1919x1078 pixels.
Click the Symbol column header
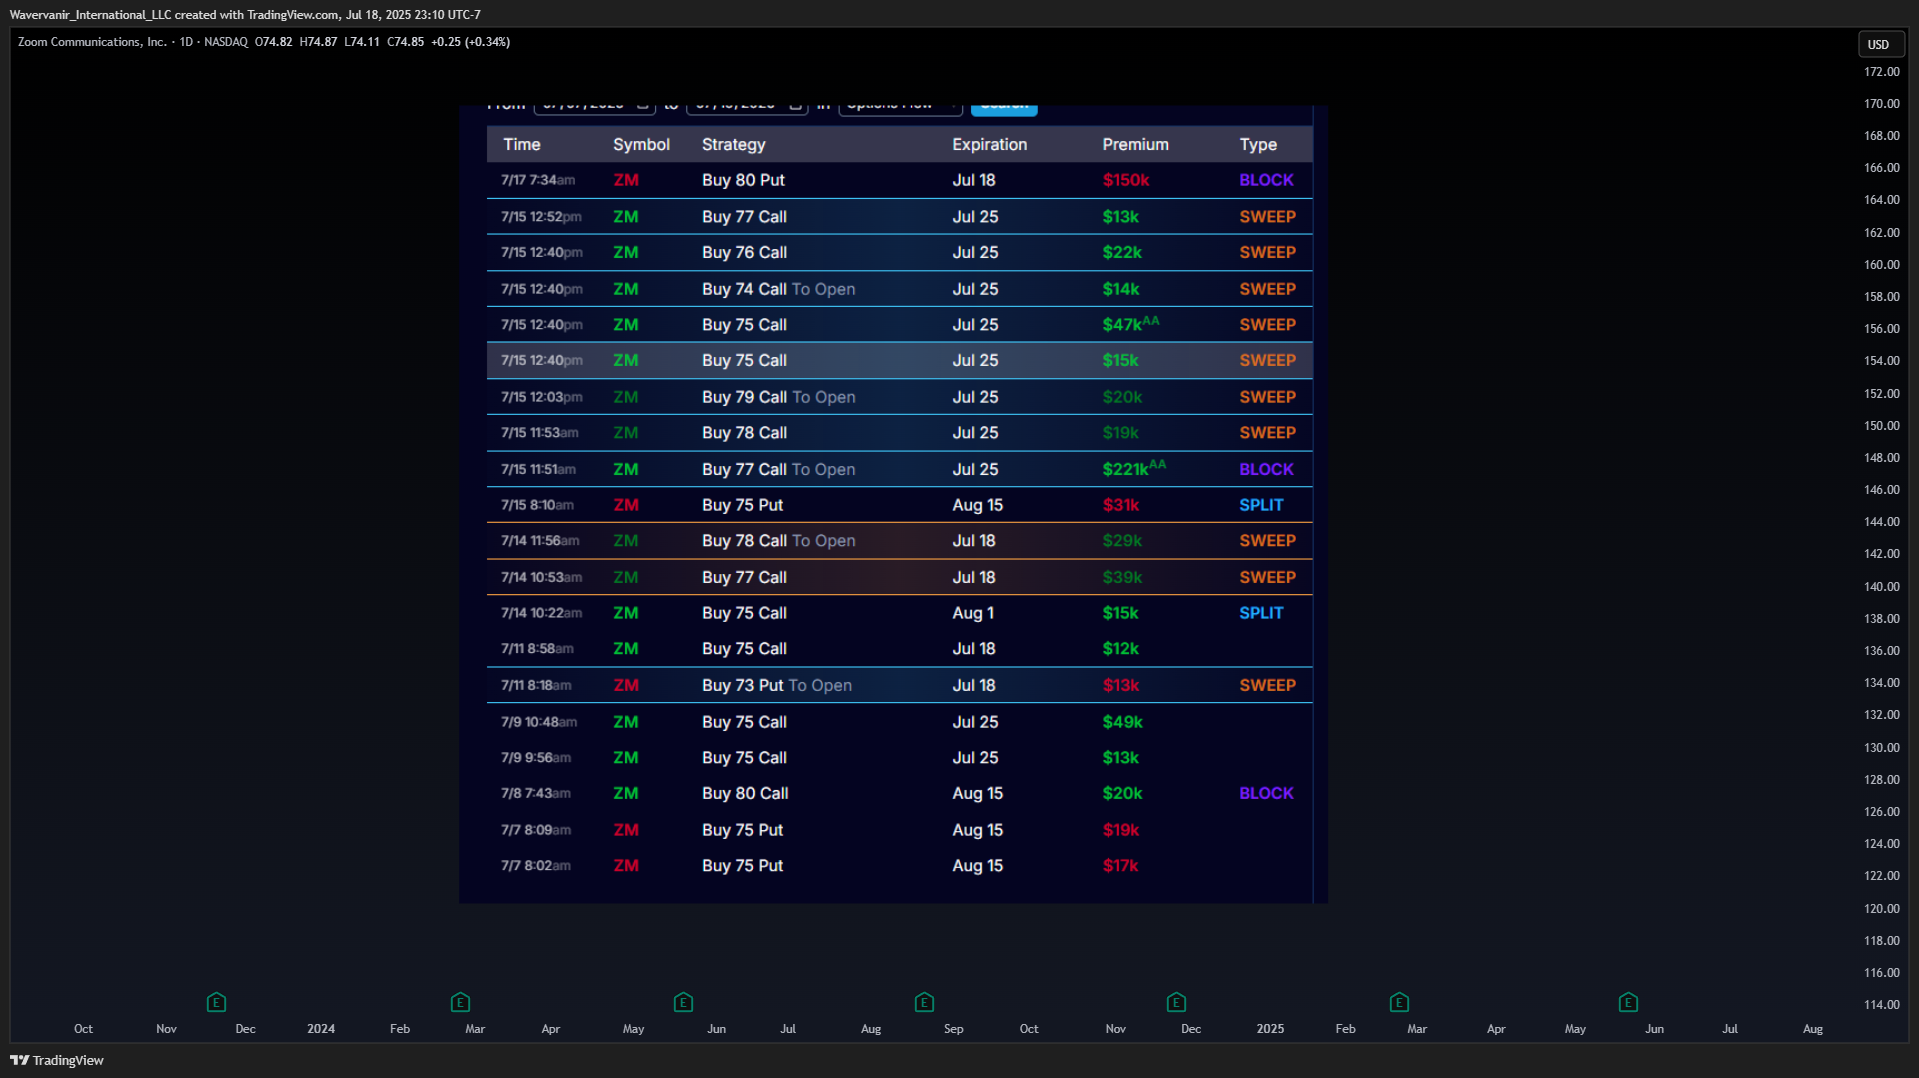click(x=641, y=144)
